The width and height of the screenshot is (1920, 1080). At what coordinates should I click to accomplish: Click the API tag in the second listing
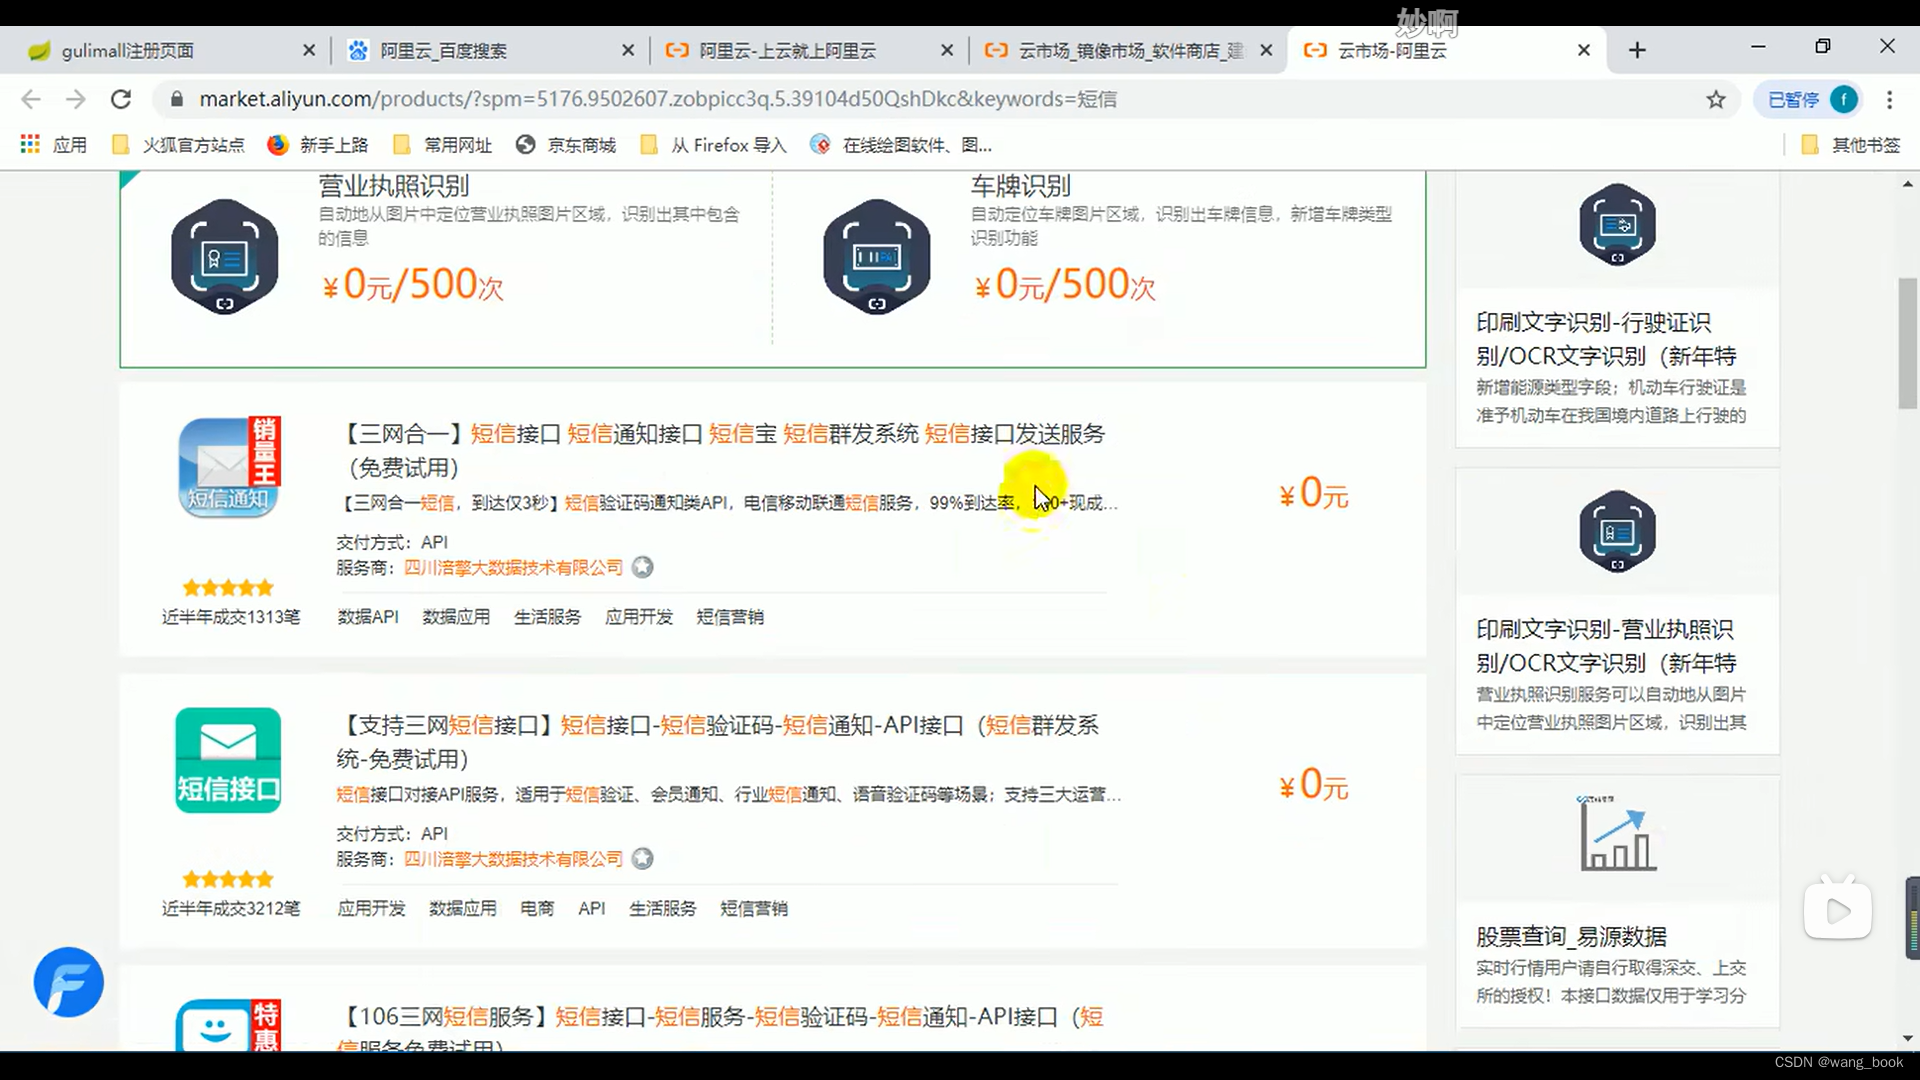[x=592, y=908]
